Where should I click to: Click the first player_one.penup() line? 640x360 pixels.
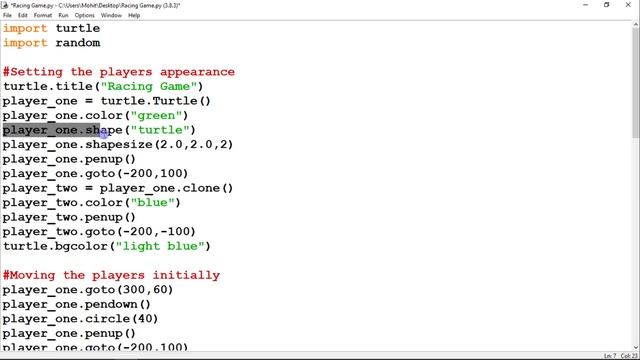tap(69, 159)
